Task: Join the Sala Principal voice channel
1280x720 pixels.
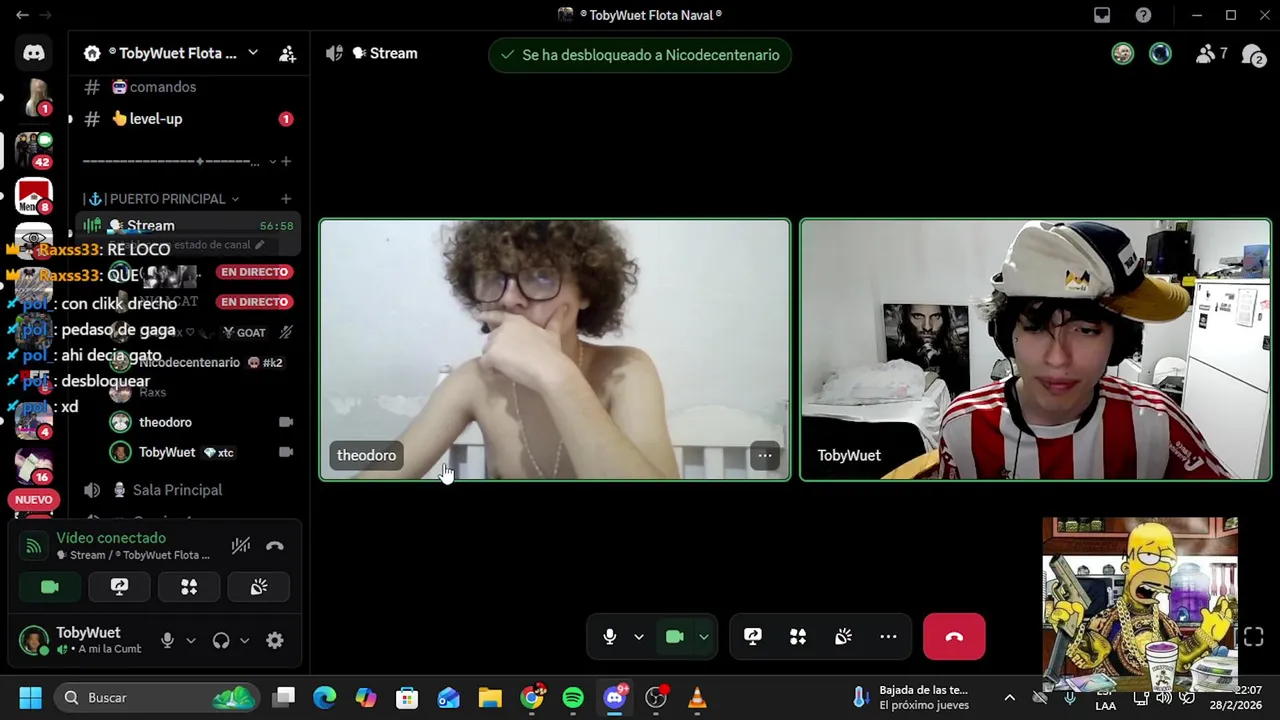Action: pyautogui.click(x=177, y=490)
